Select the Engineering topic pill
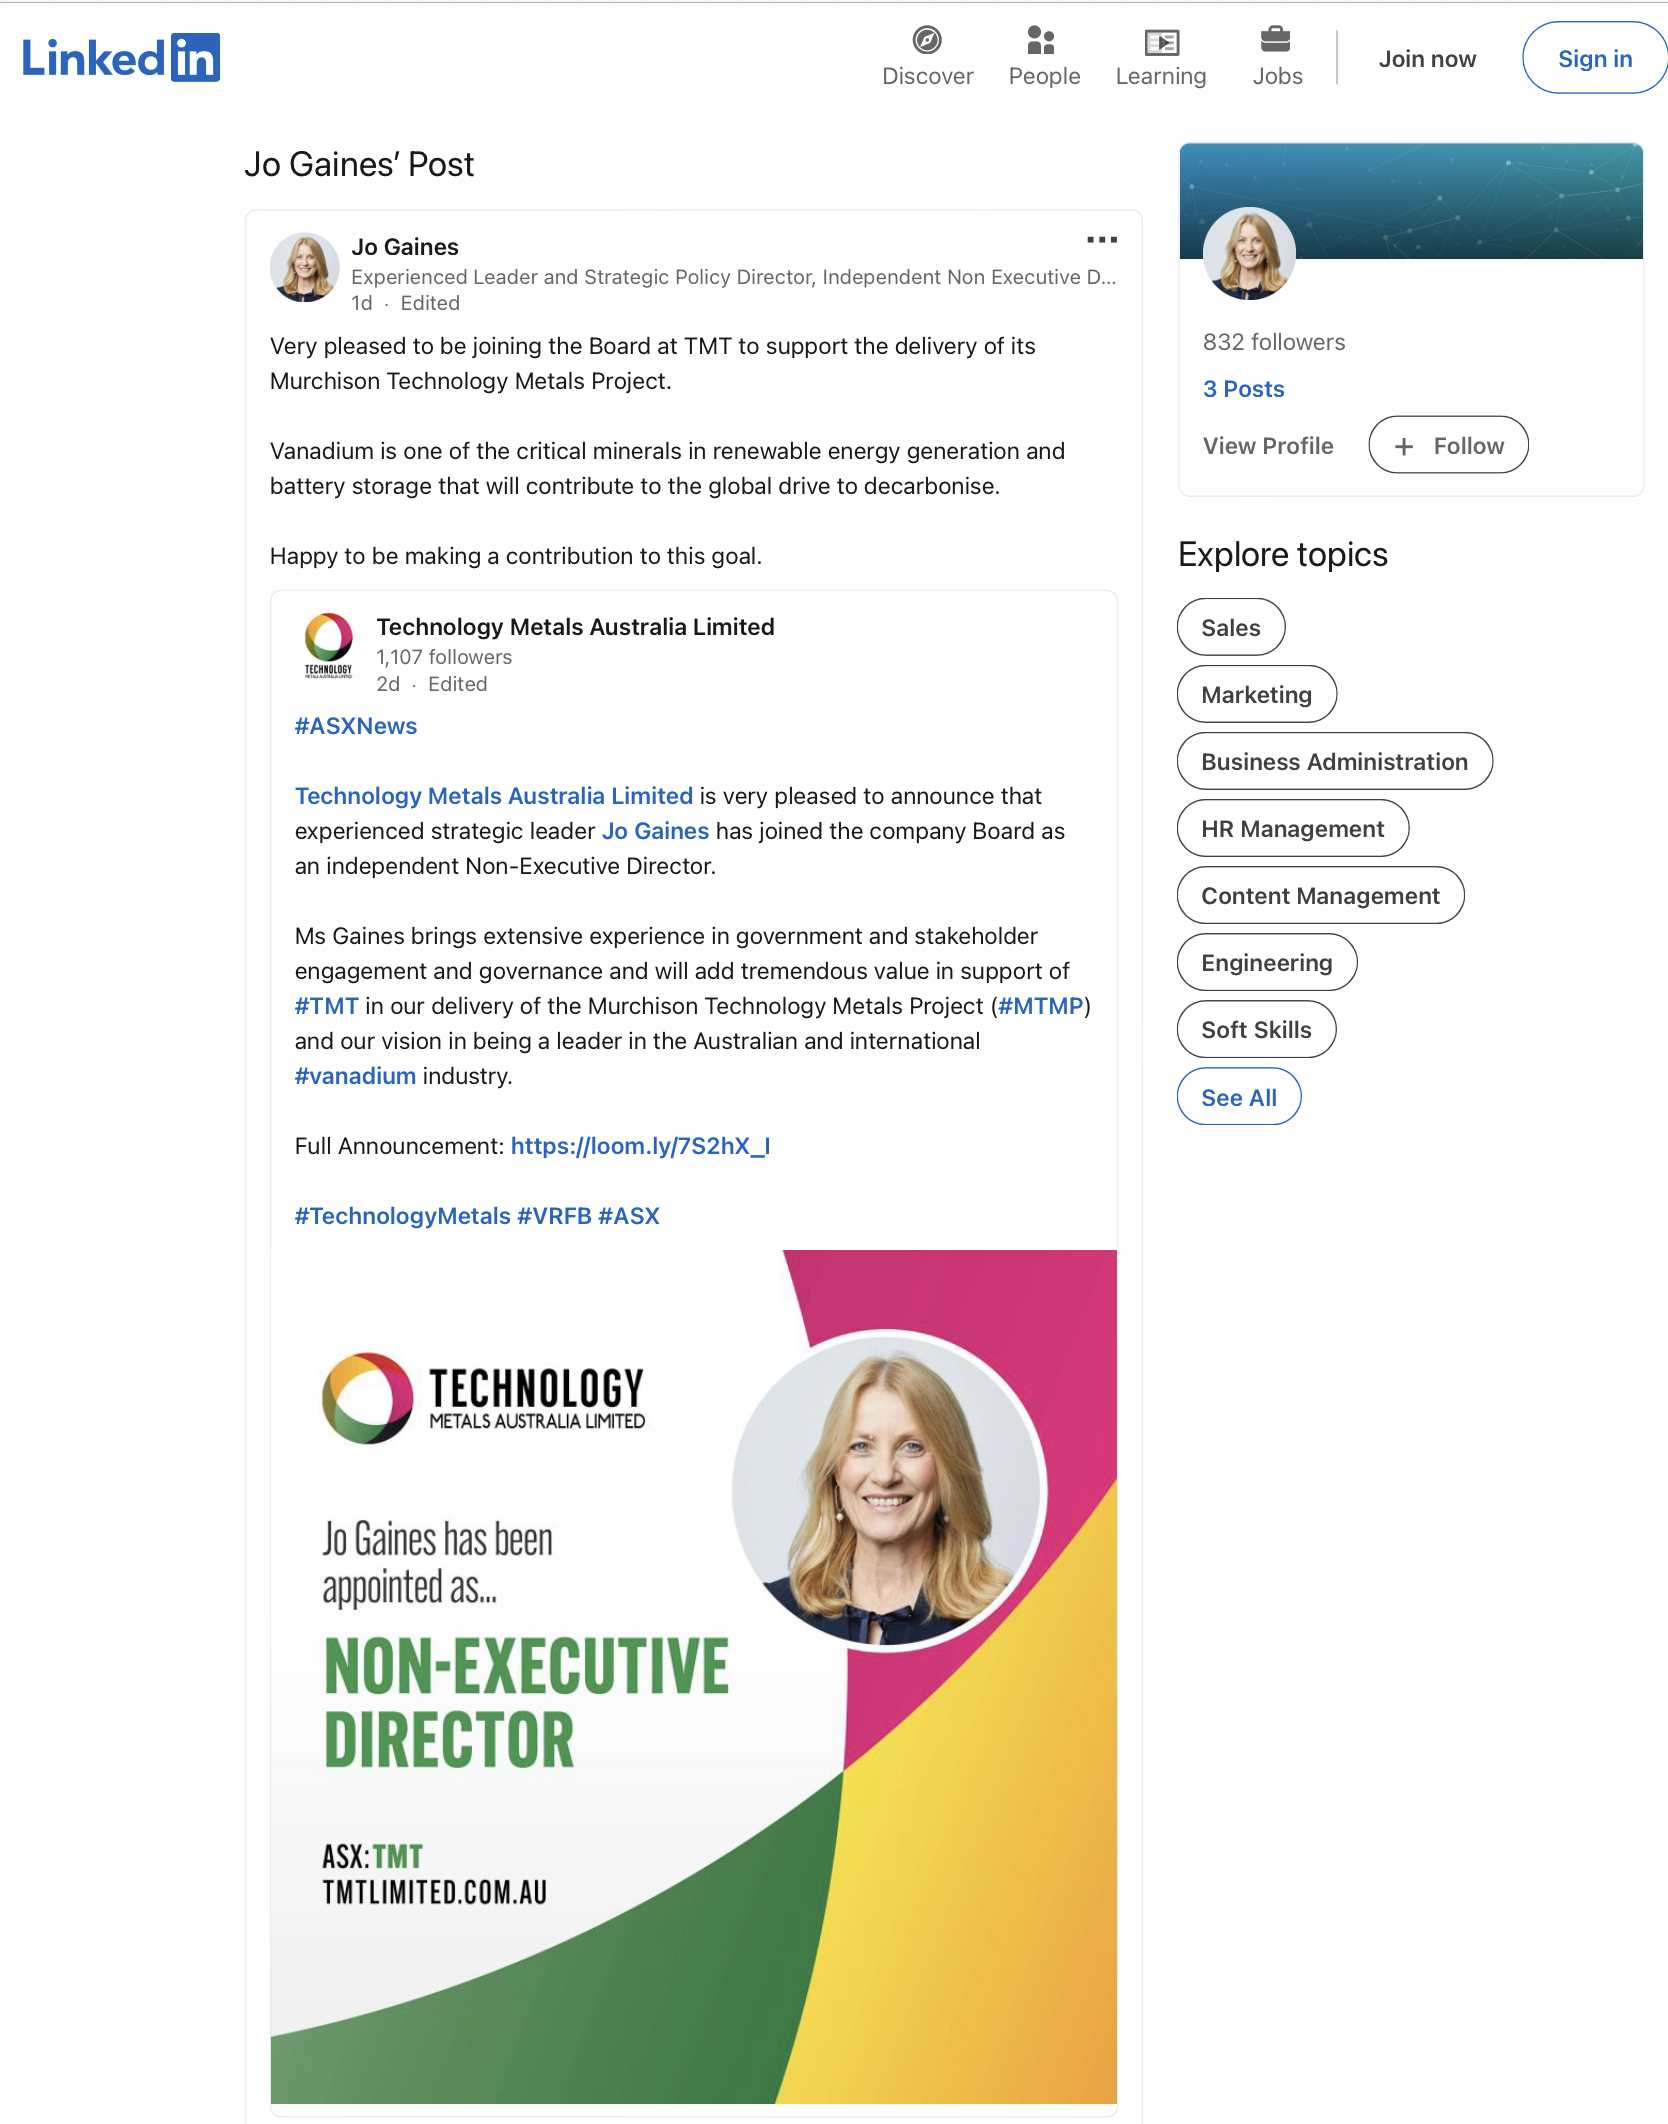The width and height of the screenshot is (1668, 2124). tap(1266, 963)
